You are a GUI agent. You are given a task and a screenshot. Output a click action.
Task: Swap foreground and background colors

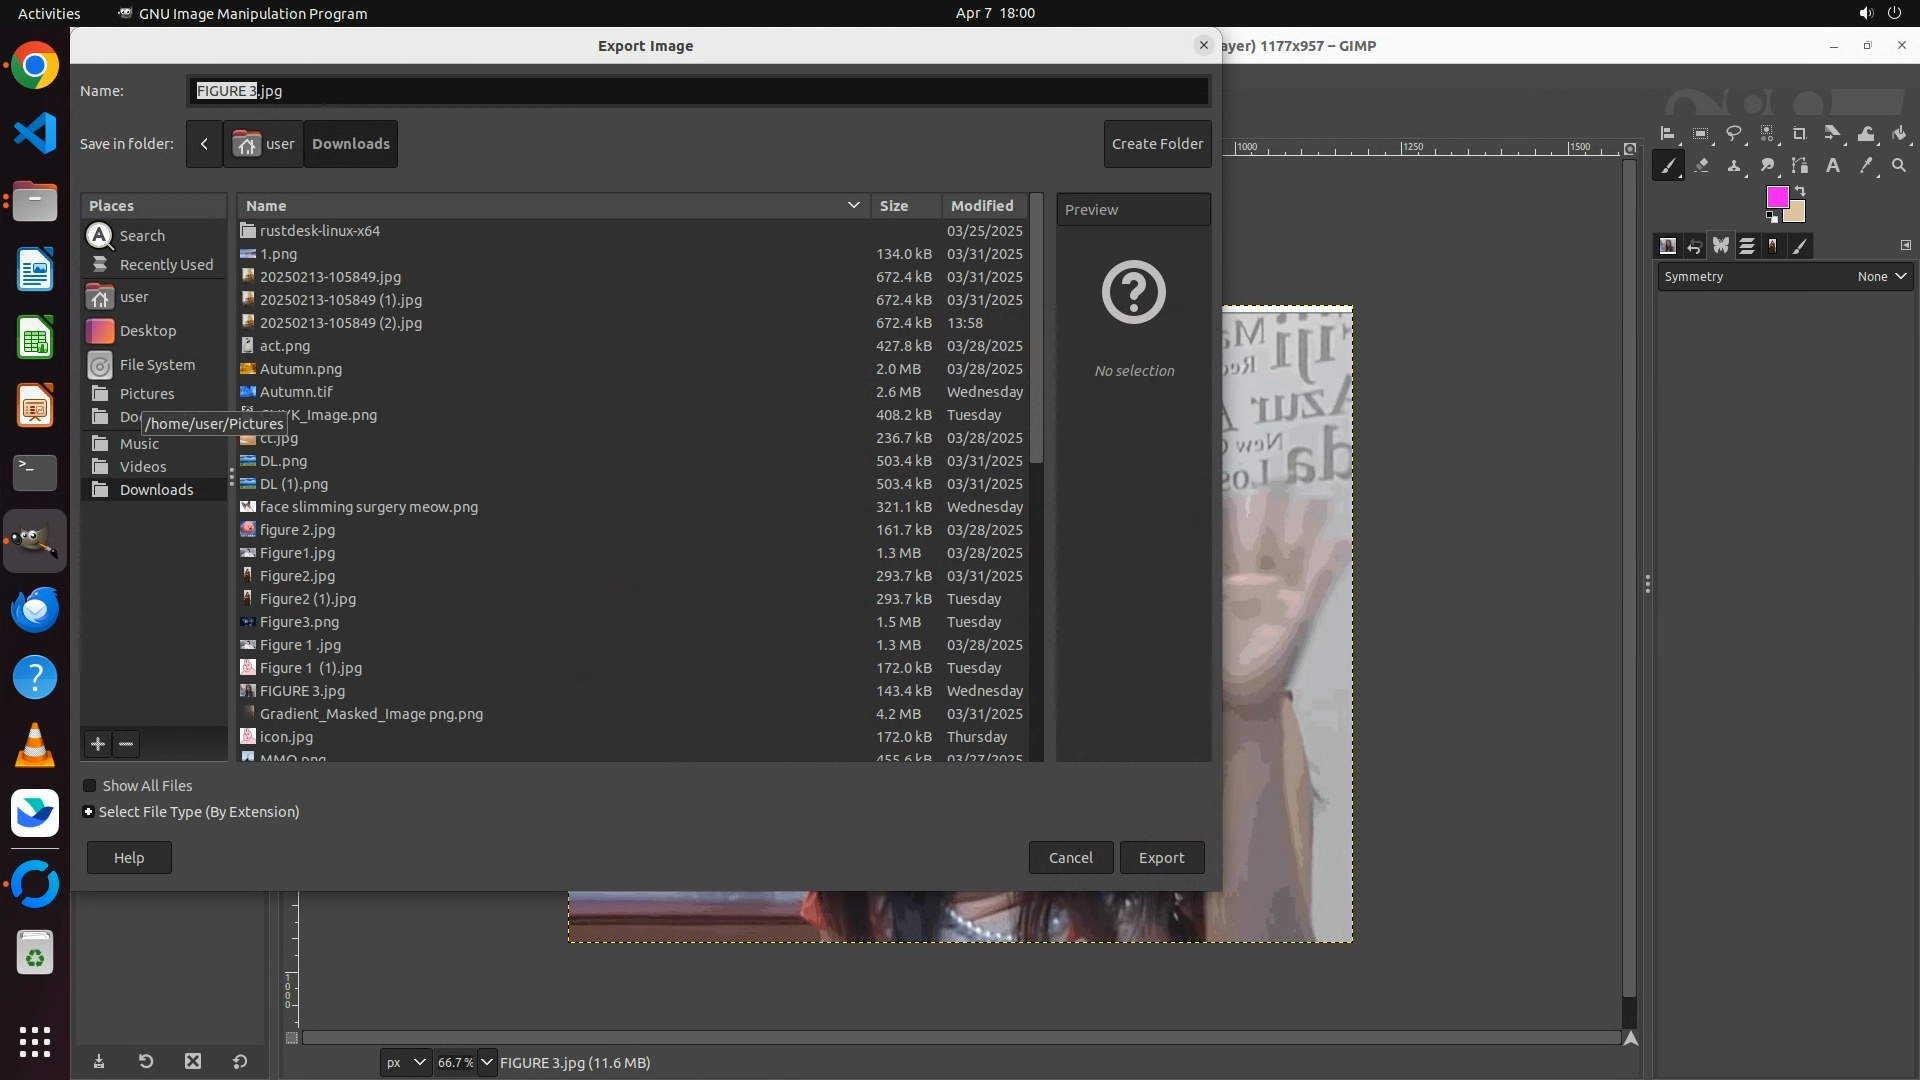click(x=1800, y=191)
